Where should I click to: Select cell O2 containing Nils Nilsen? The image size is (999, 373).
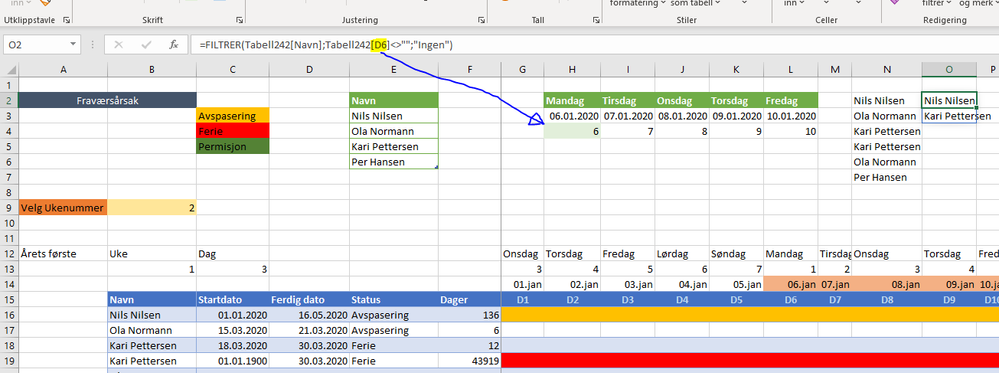pyautogui.click(x=949, y=100)
